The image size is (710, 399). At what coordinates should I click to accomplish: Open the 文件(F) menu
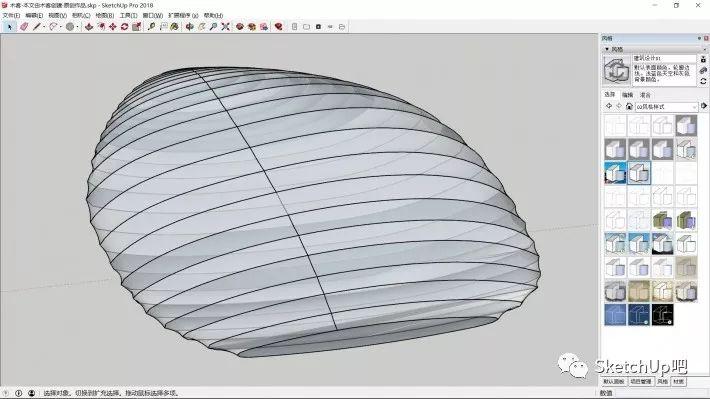coord(11,15)
